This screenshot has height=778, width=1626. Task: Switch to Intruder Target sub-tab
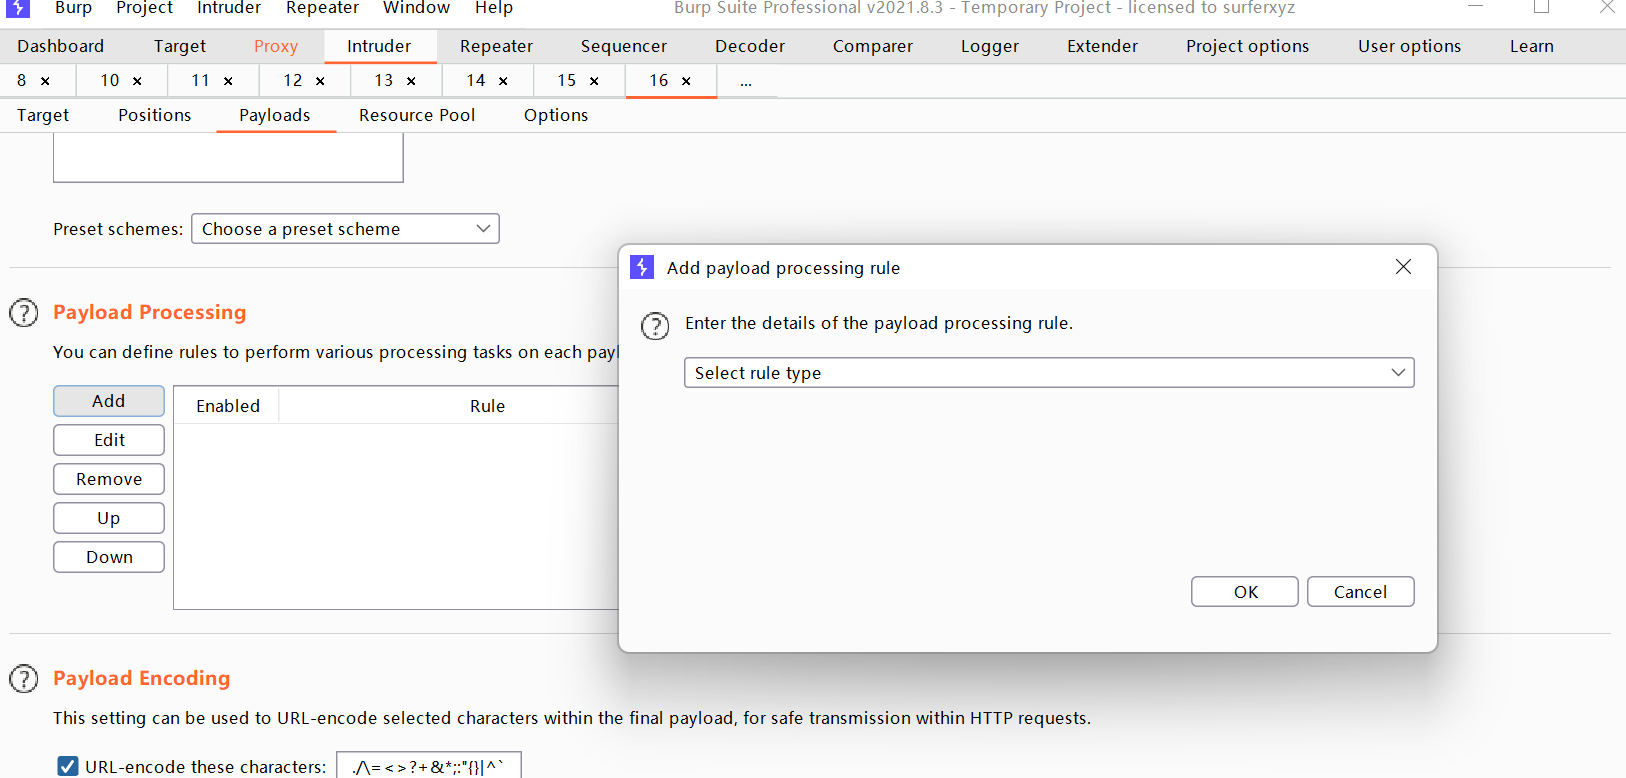pyautogui.click(x=43, y=115)
